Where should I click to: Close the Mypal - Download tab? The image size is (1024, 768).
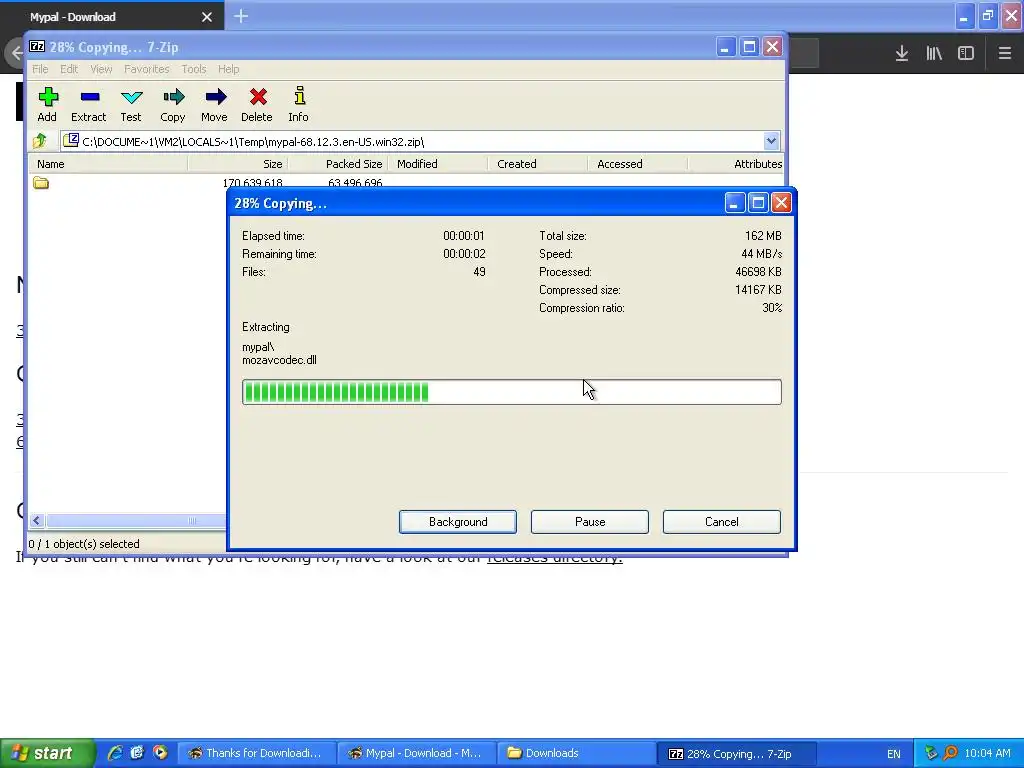pyautogui.click(x=207, y=17)
